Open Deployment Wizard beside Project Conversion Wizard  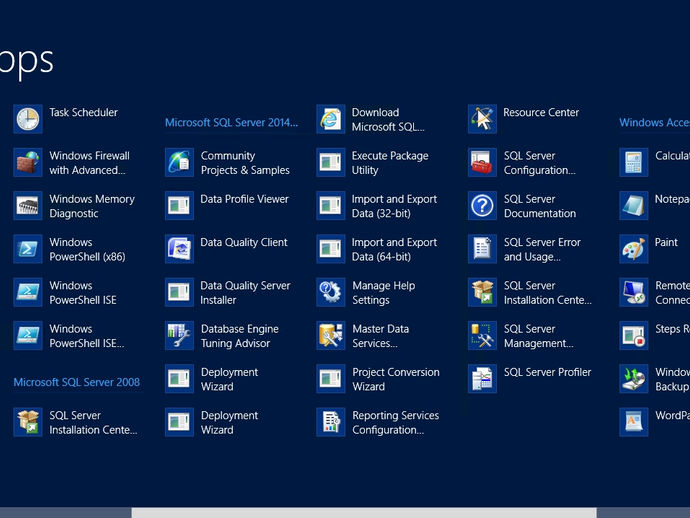(x=212, y=379)
